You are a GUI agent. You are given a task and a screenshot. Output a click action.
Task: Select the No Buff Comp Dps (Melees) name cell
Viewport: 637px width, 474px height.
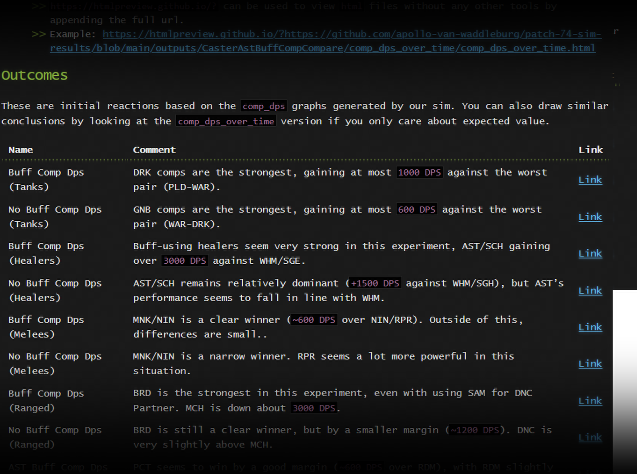click(x=55, y=364)
